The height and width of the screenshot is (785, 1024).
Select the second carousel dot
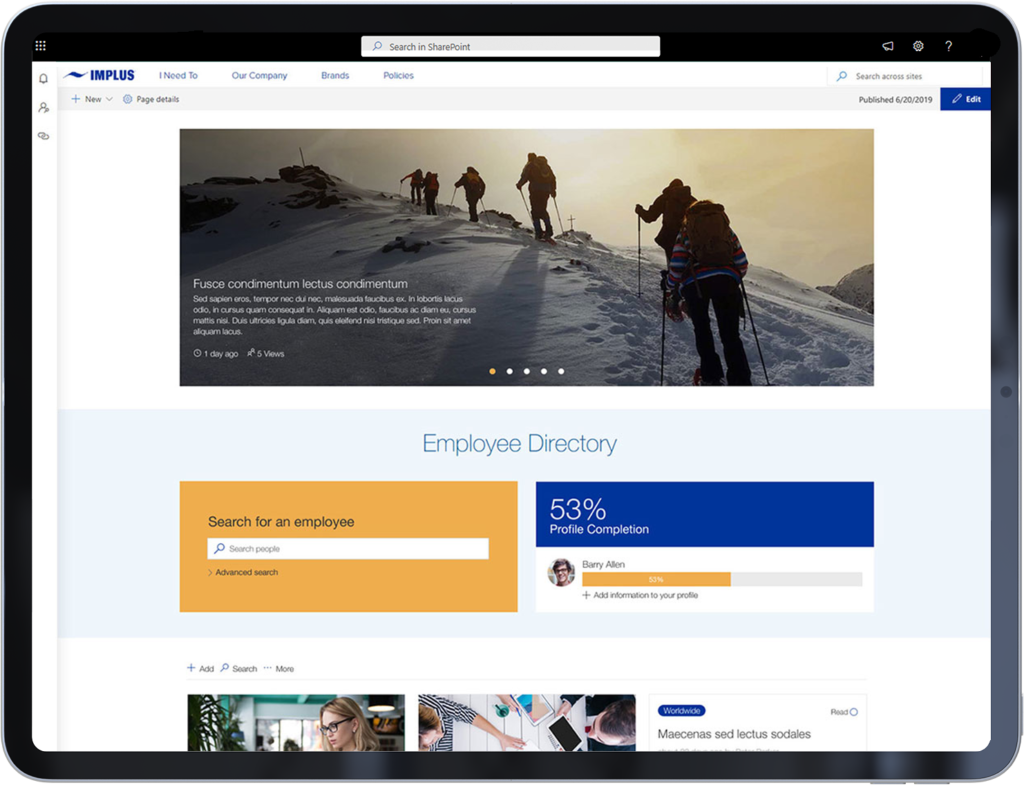509,371
